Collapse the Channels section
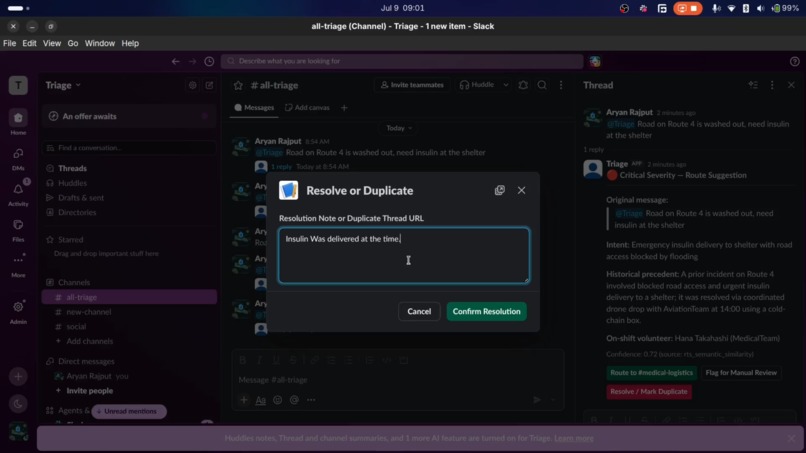Viewport: 806px width, 453px height. click(74, 282)
